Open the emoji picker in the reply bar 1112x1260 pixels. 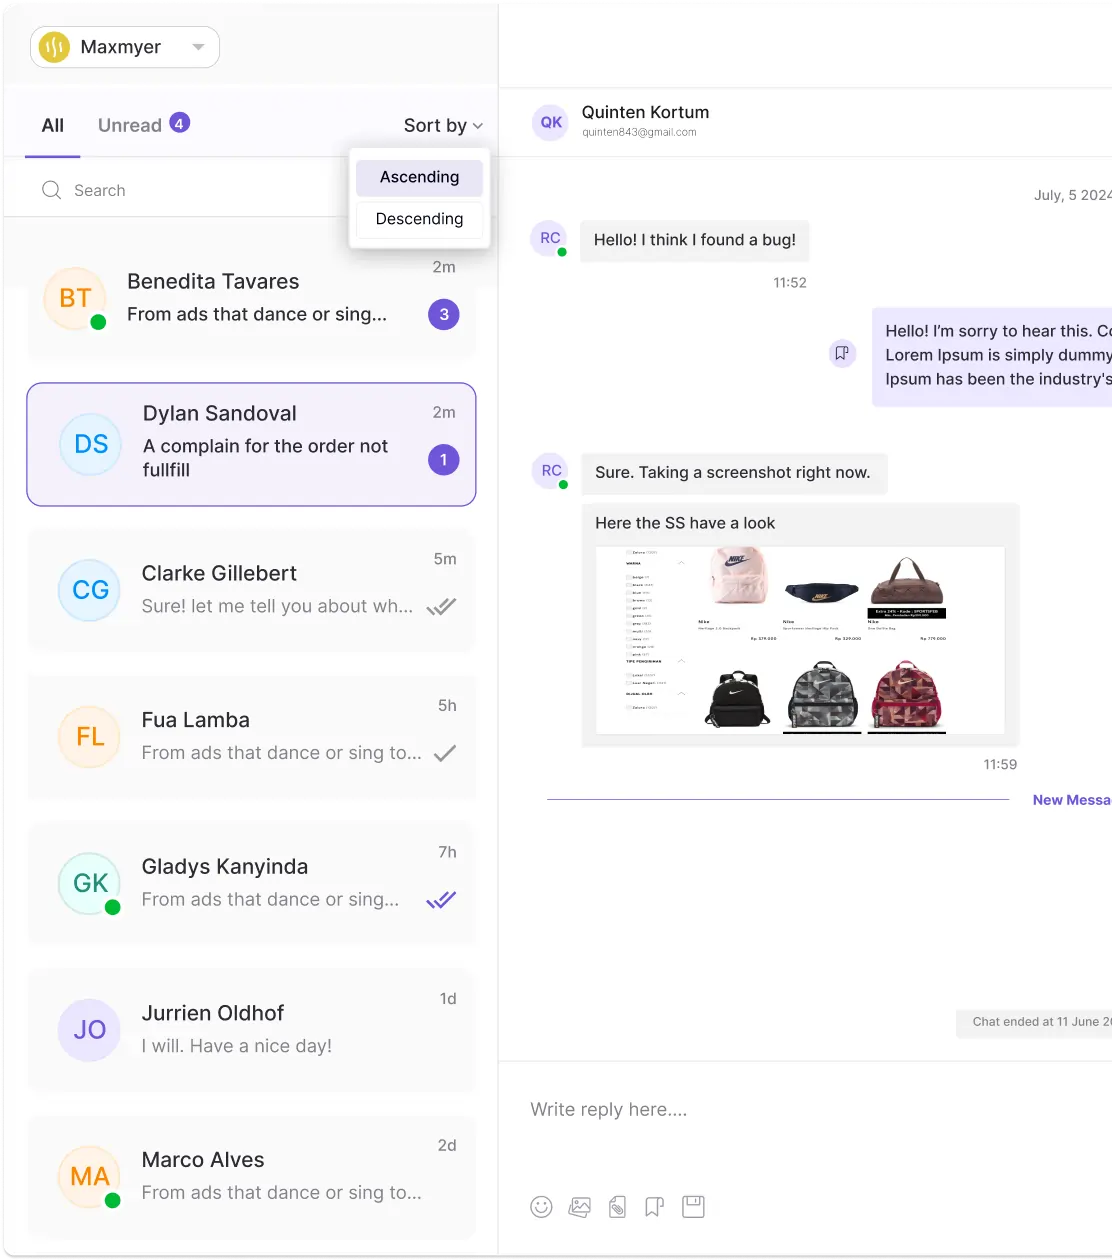pos(541,1206)
